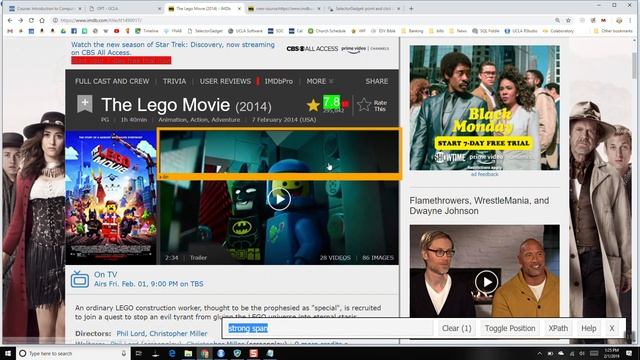Open director Phil Lord's page
Viewport: 640px width, 360px height.
point(131,333)
